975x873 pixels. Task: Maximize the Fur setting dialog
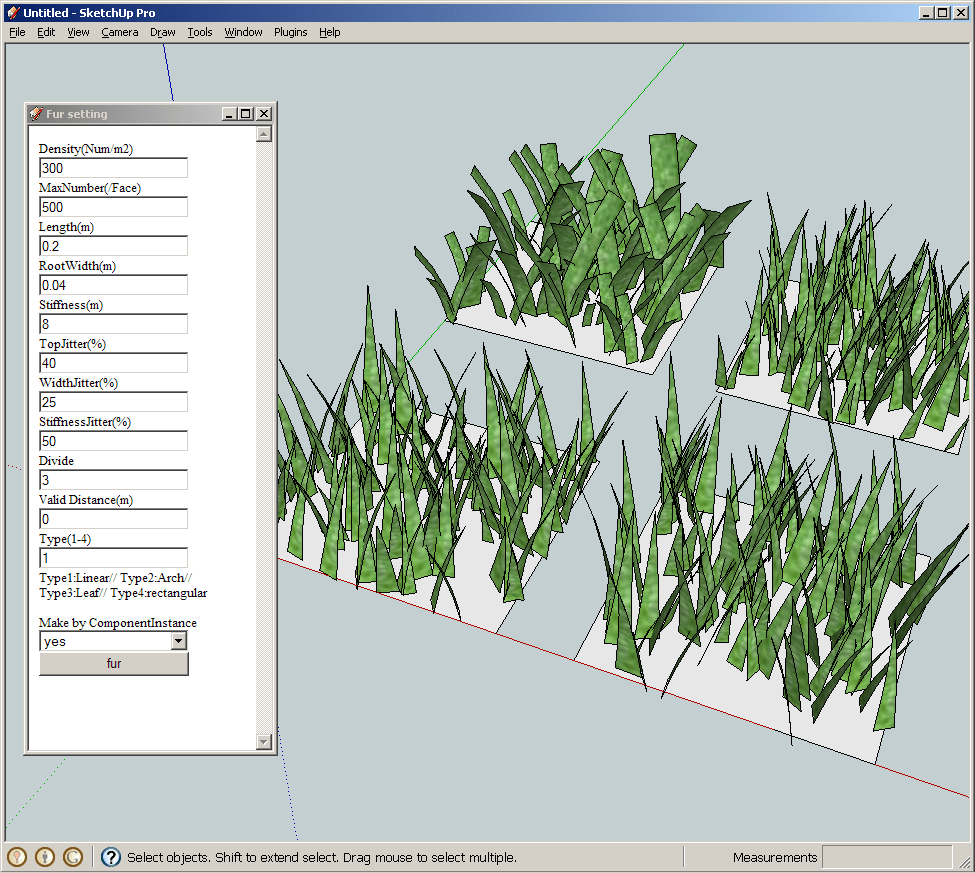coord(246,114)
